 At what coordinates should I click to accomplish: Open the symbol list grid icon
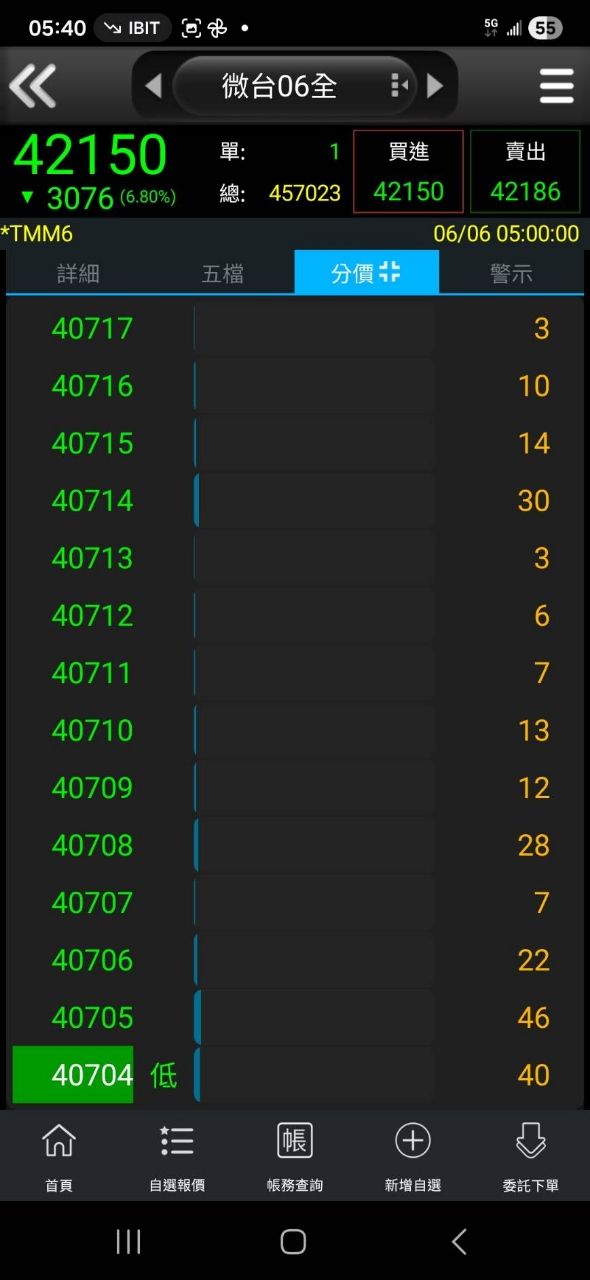[399, 86]
